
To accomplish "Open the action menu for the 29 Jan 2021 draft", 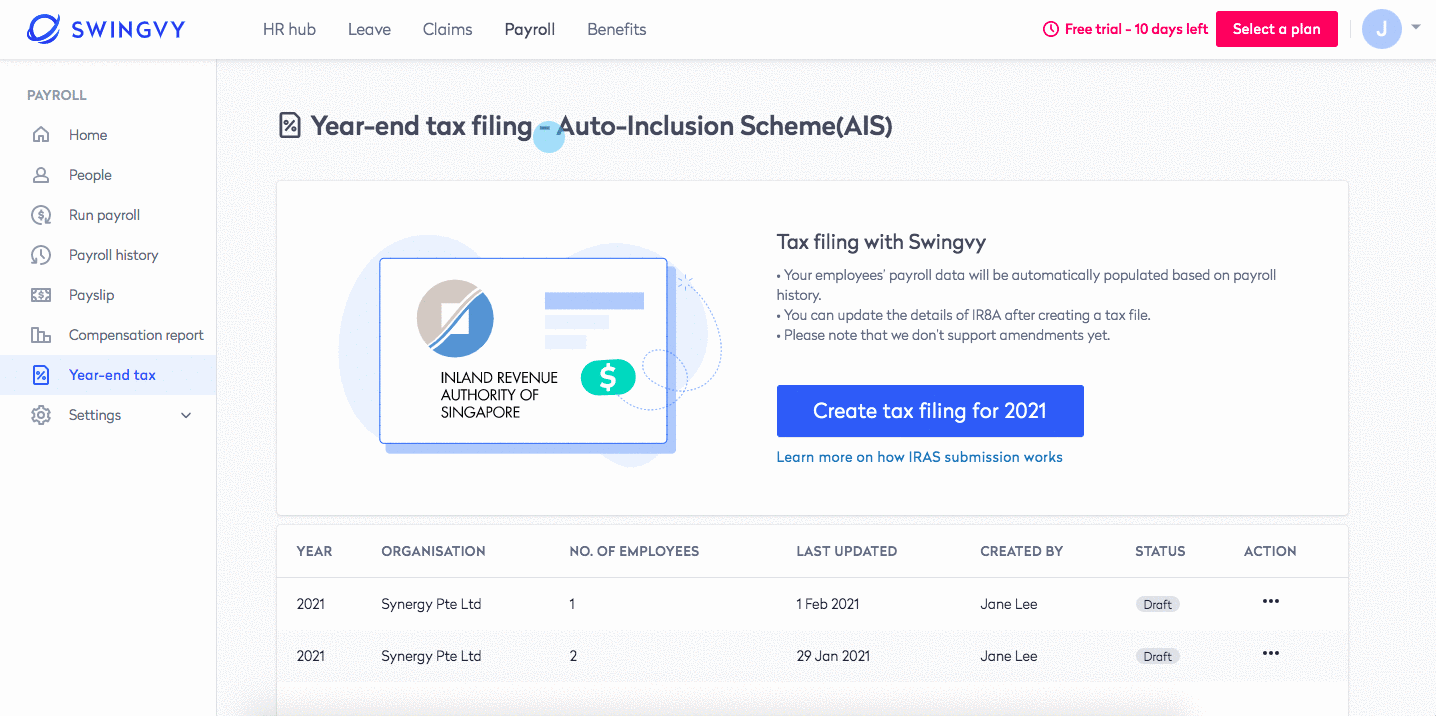I will 1270,655.
